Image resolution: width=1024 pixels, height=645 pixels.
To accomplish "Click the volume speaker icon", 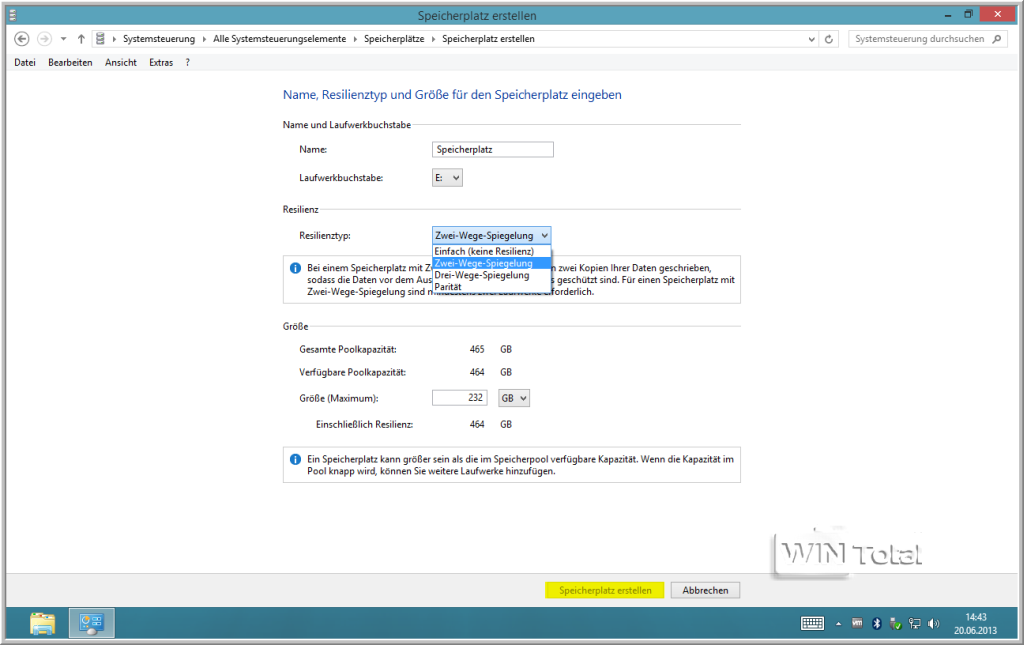I will (x=934, y=623).
